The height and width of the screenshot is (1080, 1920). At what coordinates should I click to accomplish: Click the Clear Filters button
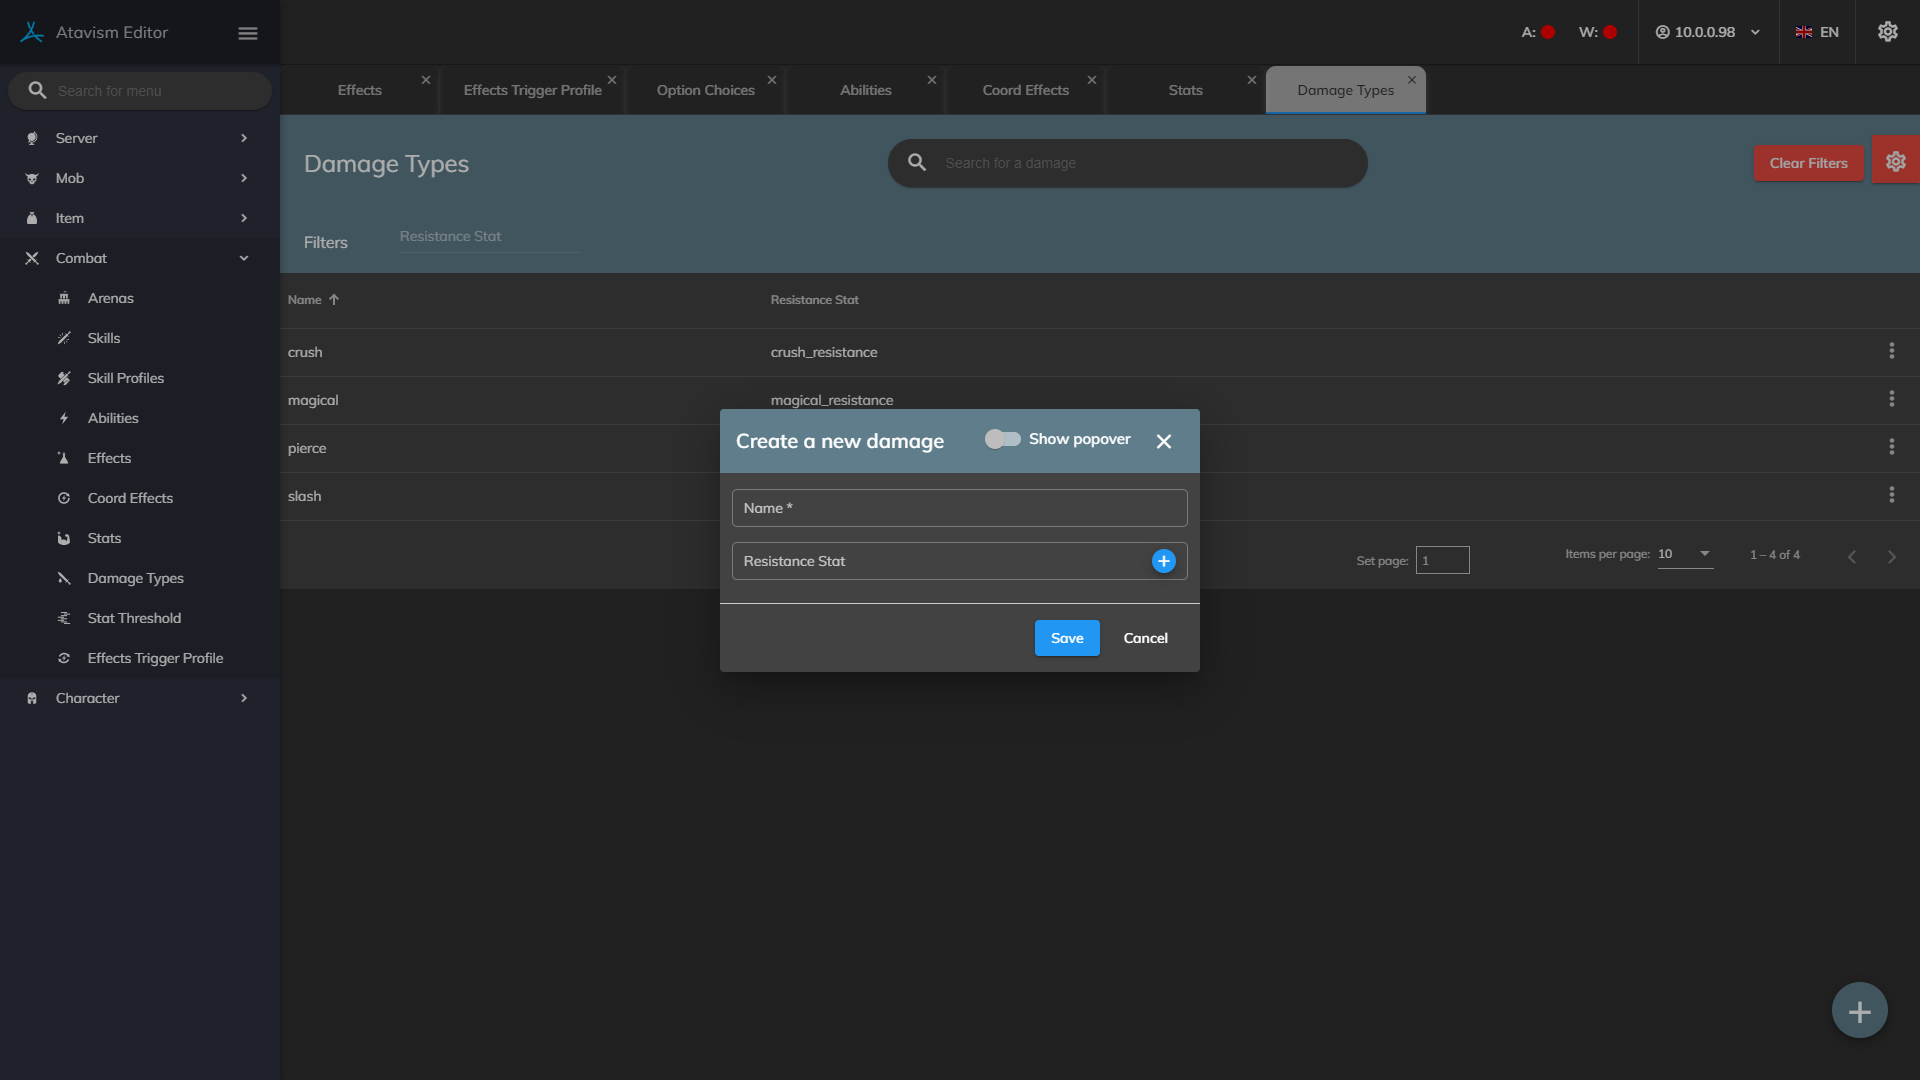click(x=1807, y=163)
